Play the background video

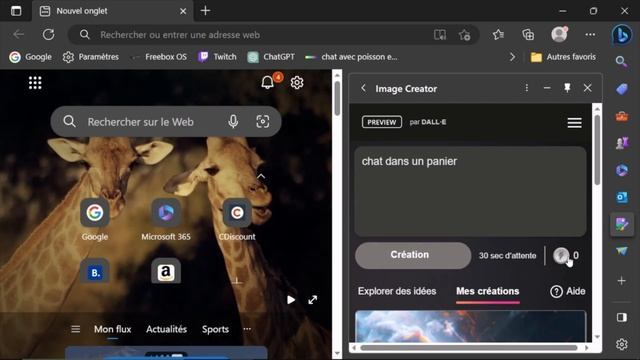coord(291,300)
